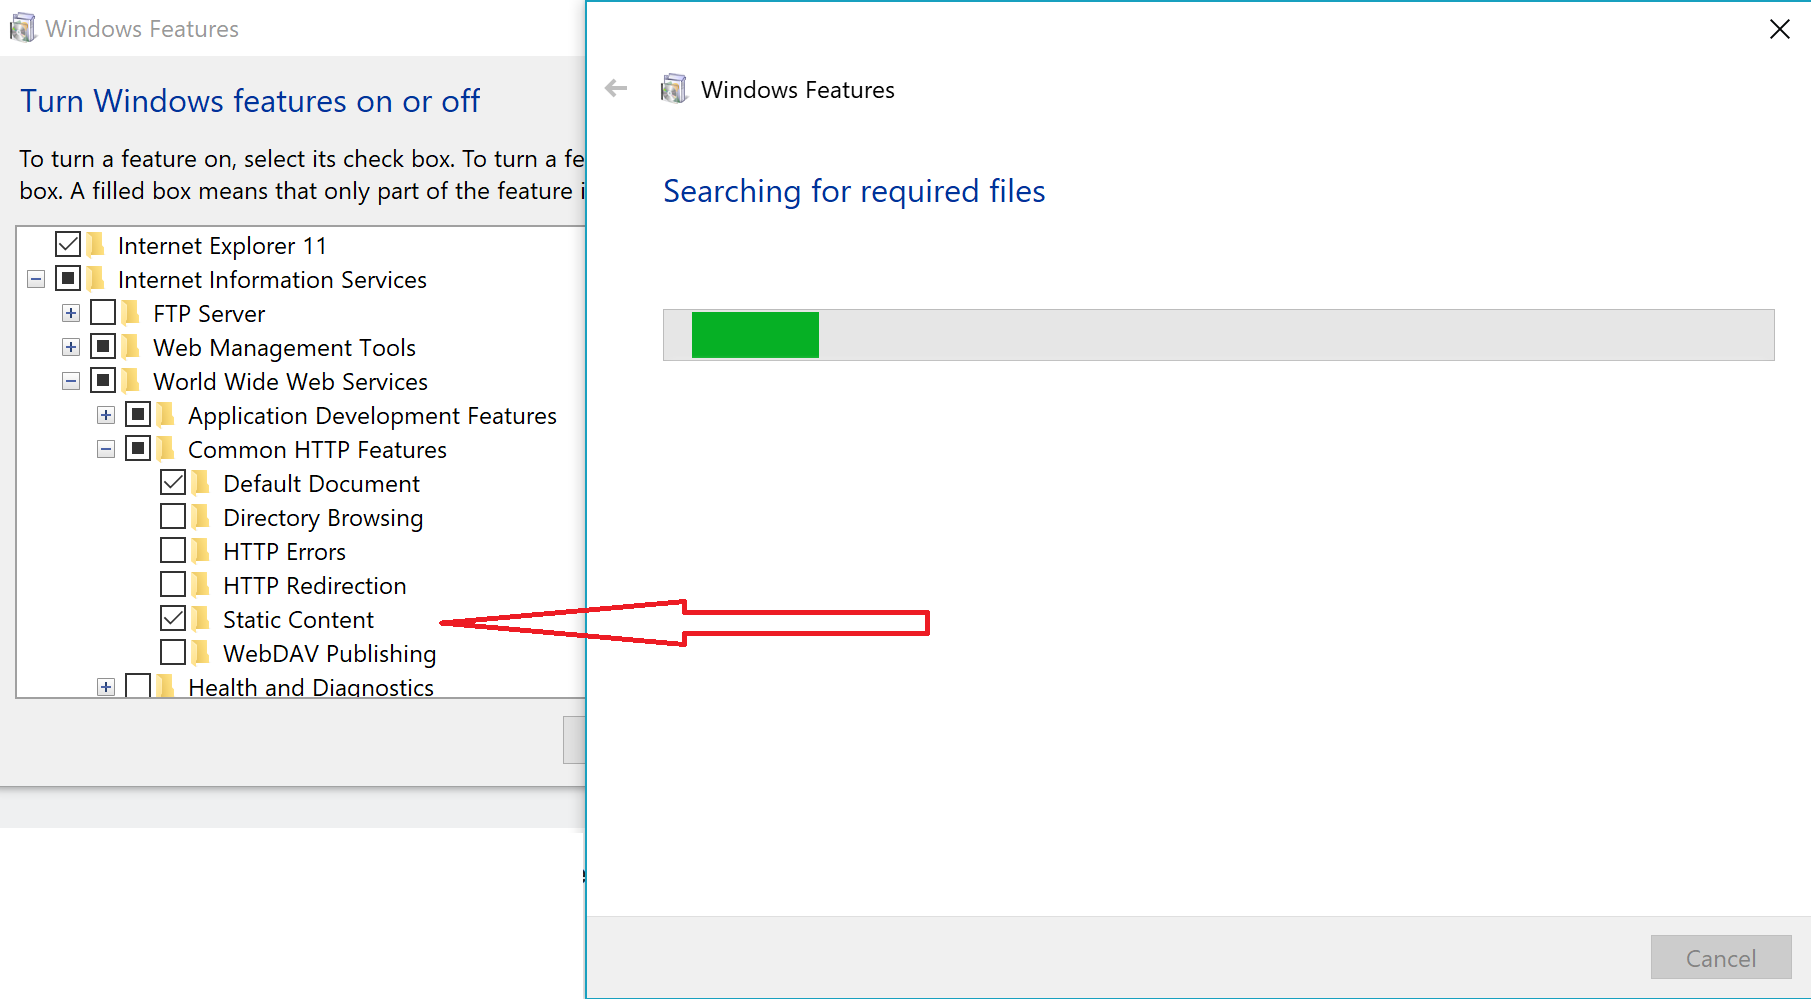
Task: Uncheck the Static Content checkbox
Action: (x=173, y=619)
